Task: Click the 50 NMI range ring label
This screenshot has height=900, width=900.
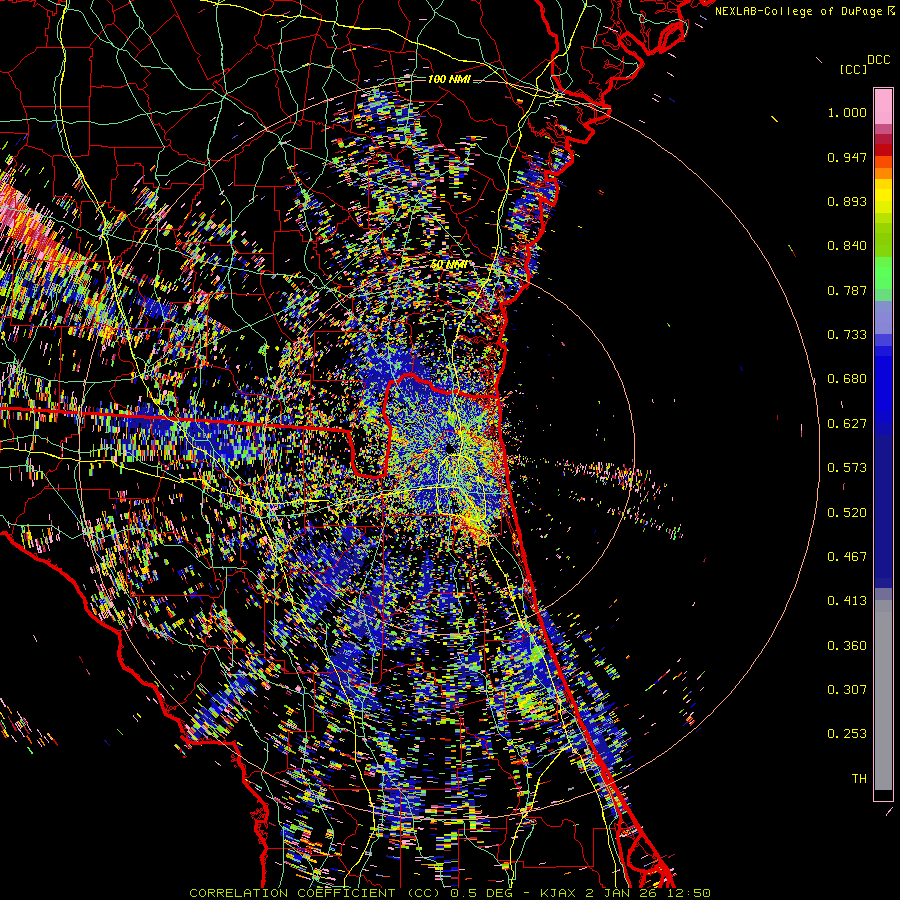Action: (x=448, y=265)
